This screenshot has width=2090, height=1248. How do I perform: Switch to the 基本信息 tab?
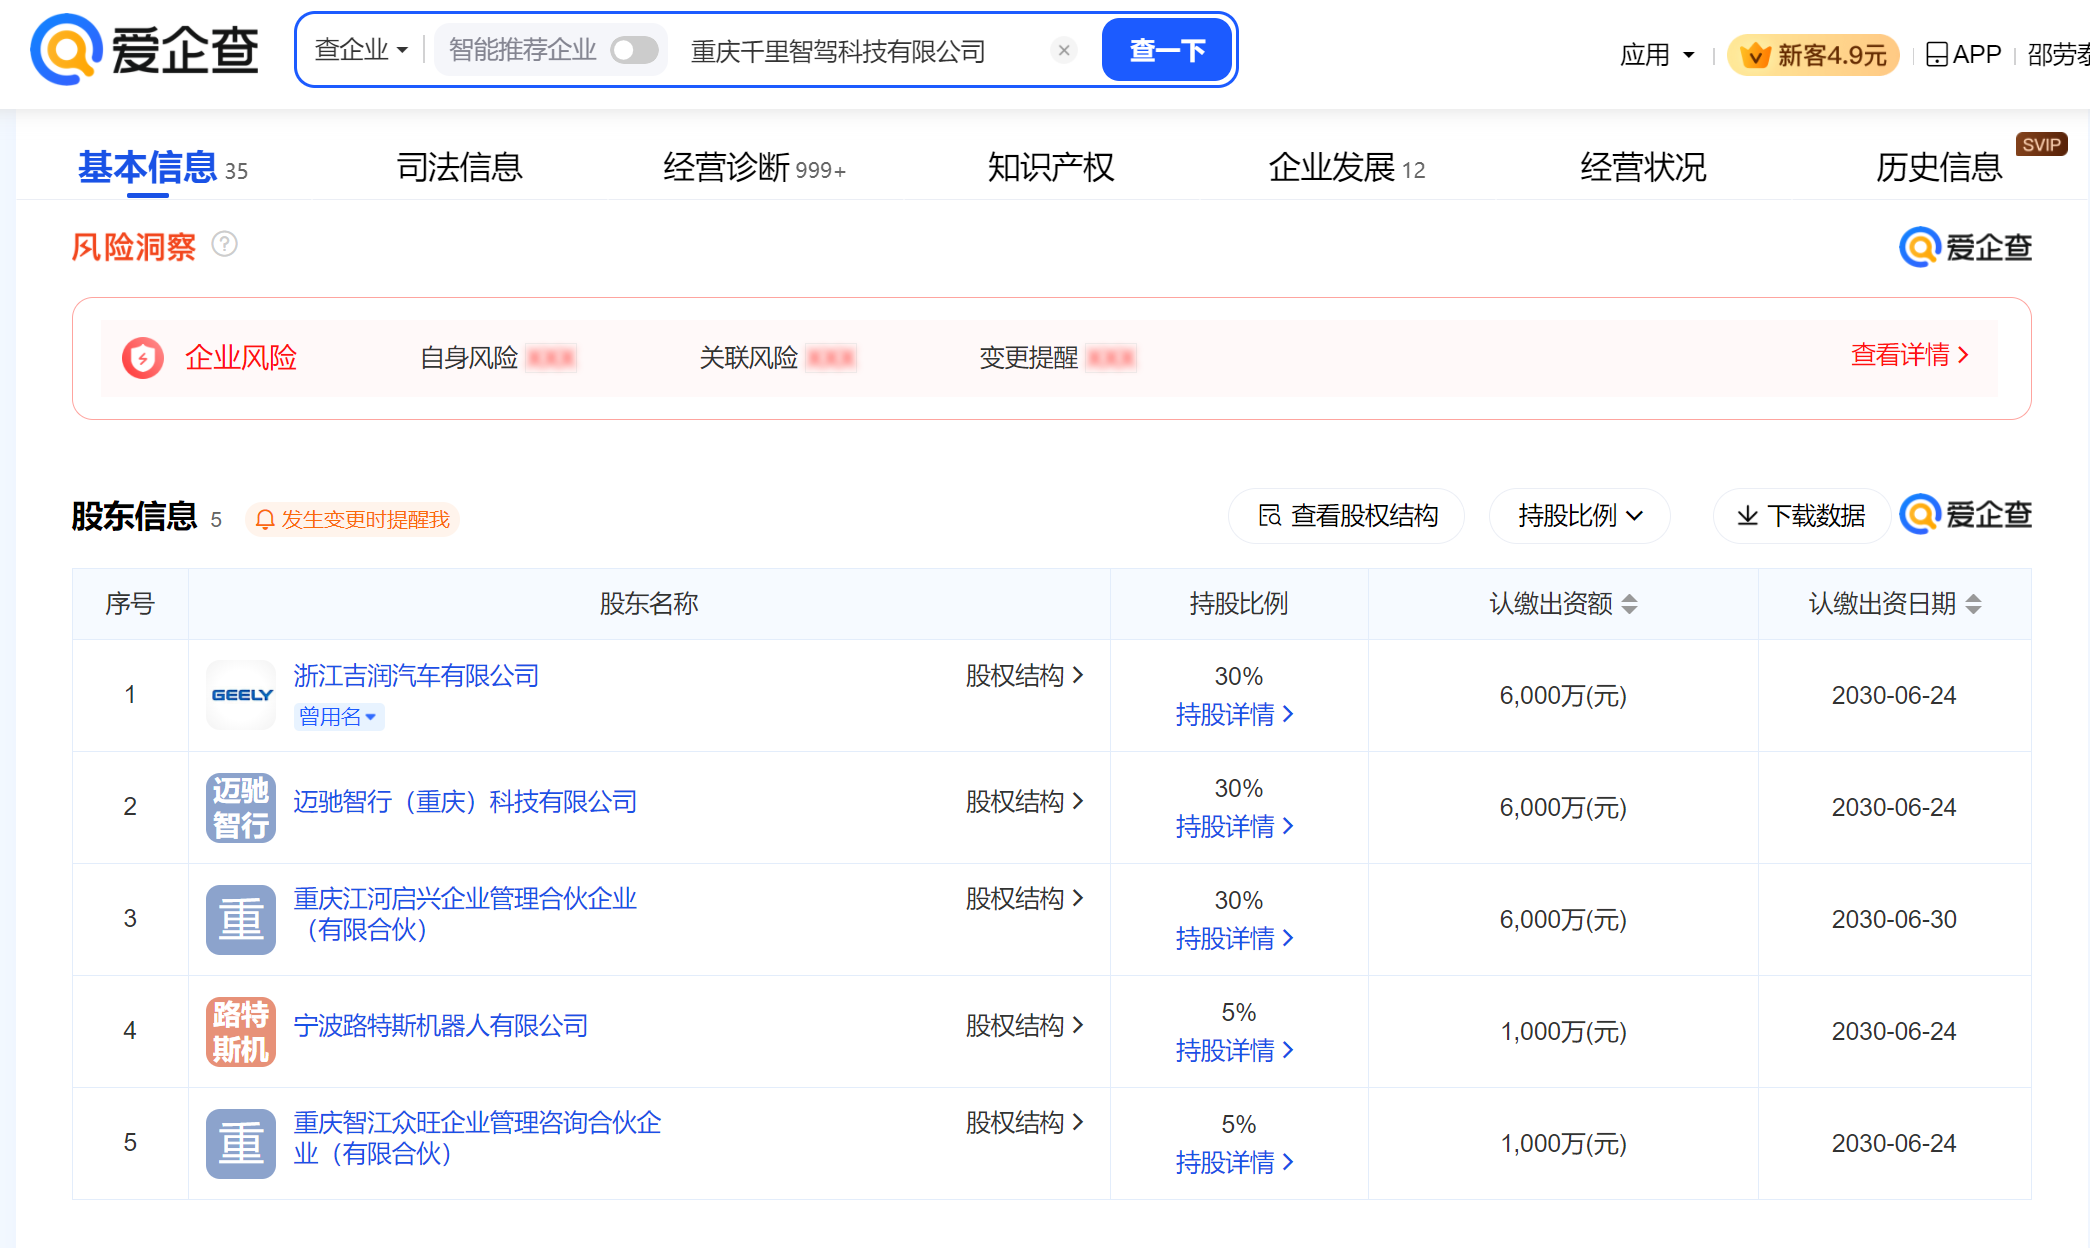163,167
